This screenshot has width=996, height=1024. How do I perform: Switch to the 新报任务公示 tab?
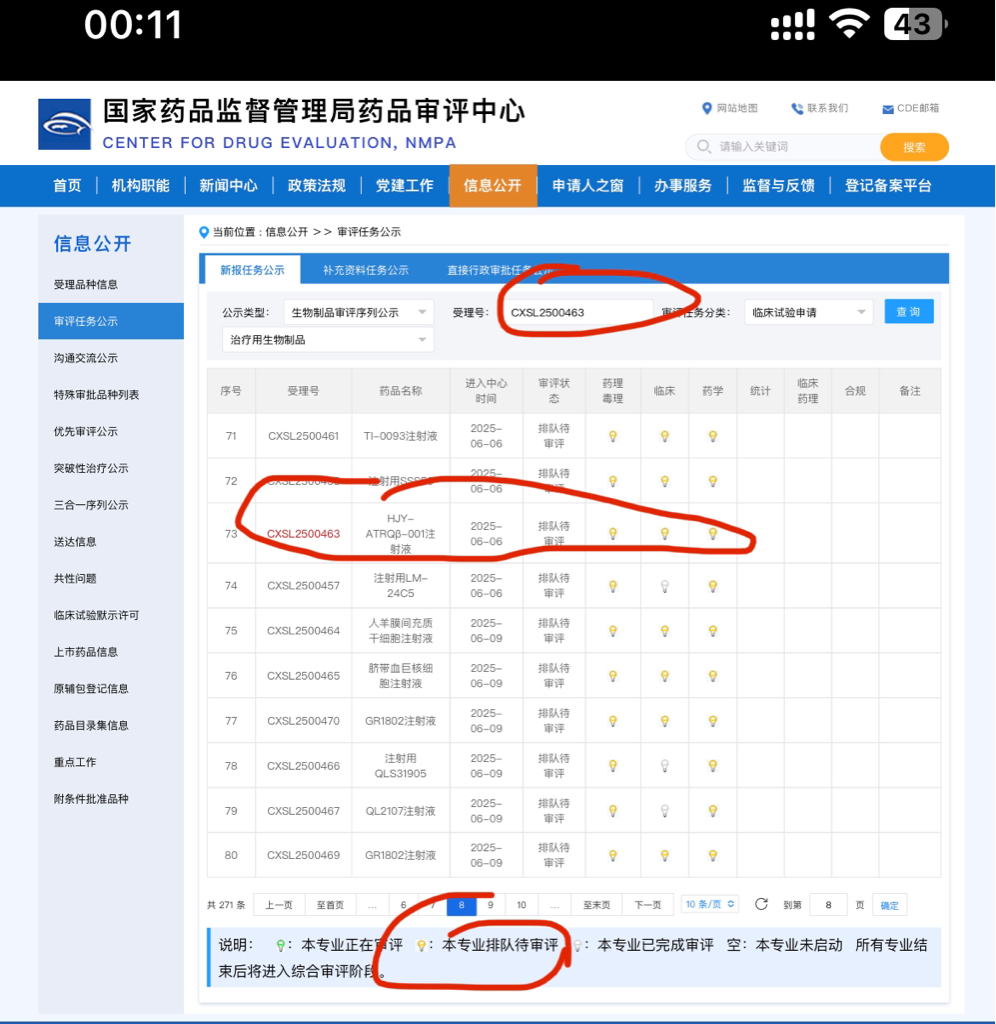pos(252,270)
